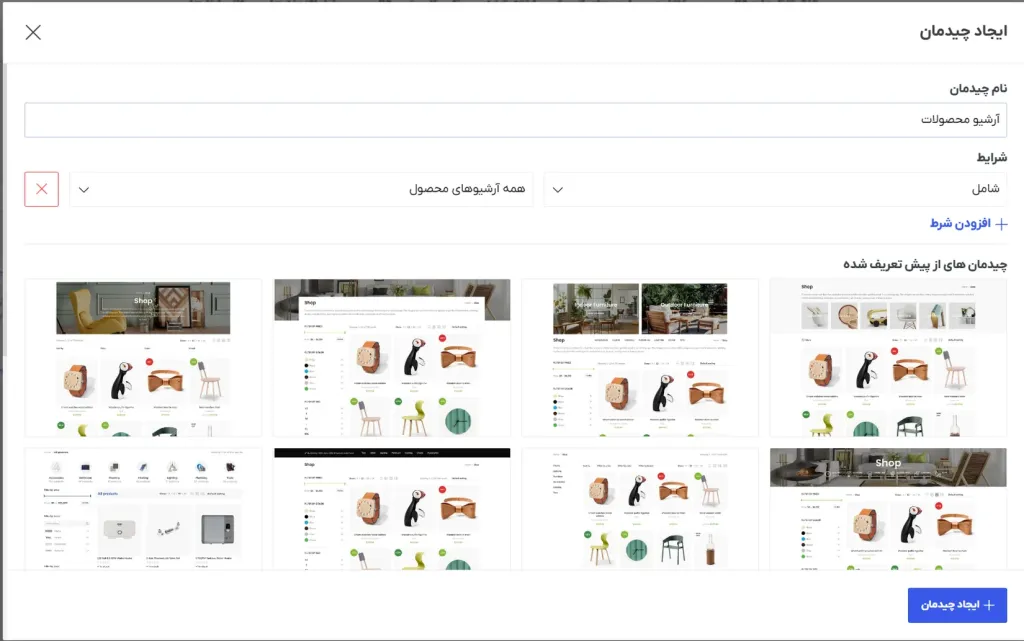Image resolution: width=1024 pixels, height=641 pixels.
Task: Pick layout with row of category images
Action: pyautogui.click(x=888, y=358)
